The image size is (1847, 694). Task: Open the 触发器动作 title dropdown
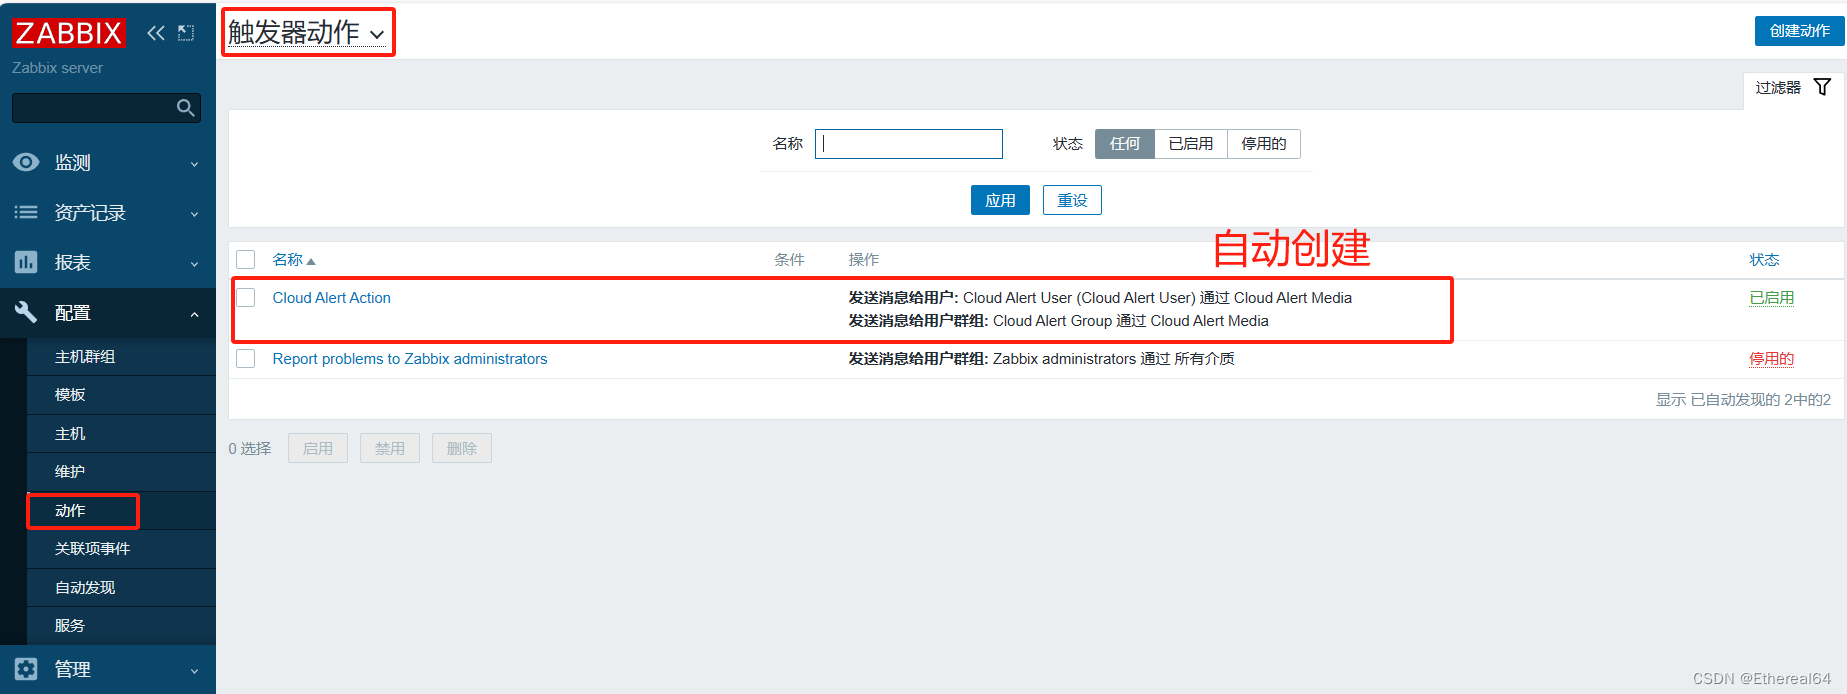click(x=306, y=33)
